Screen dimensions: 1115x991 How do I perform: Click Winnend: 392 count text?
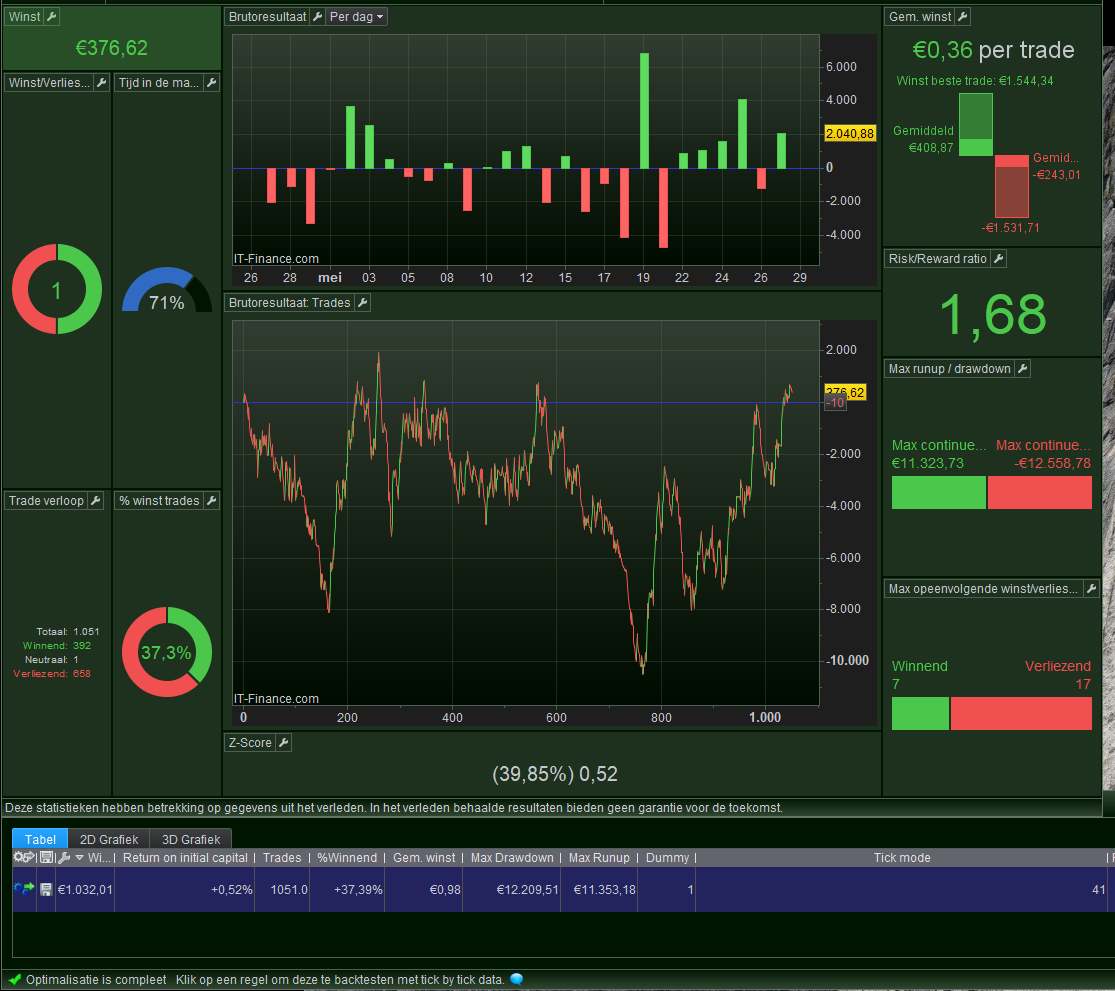click(57, 646)
